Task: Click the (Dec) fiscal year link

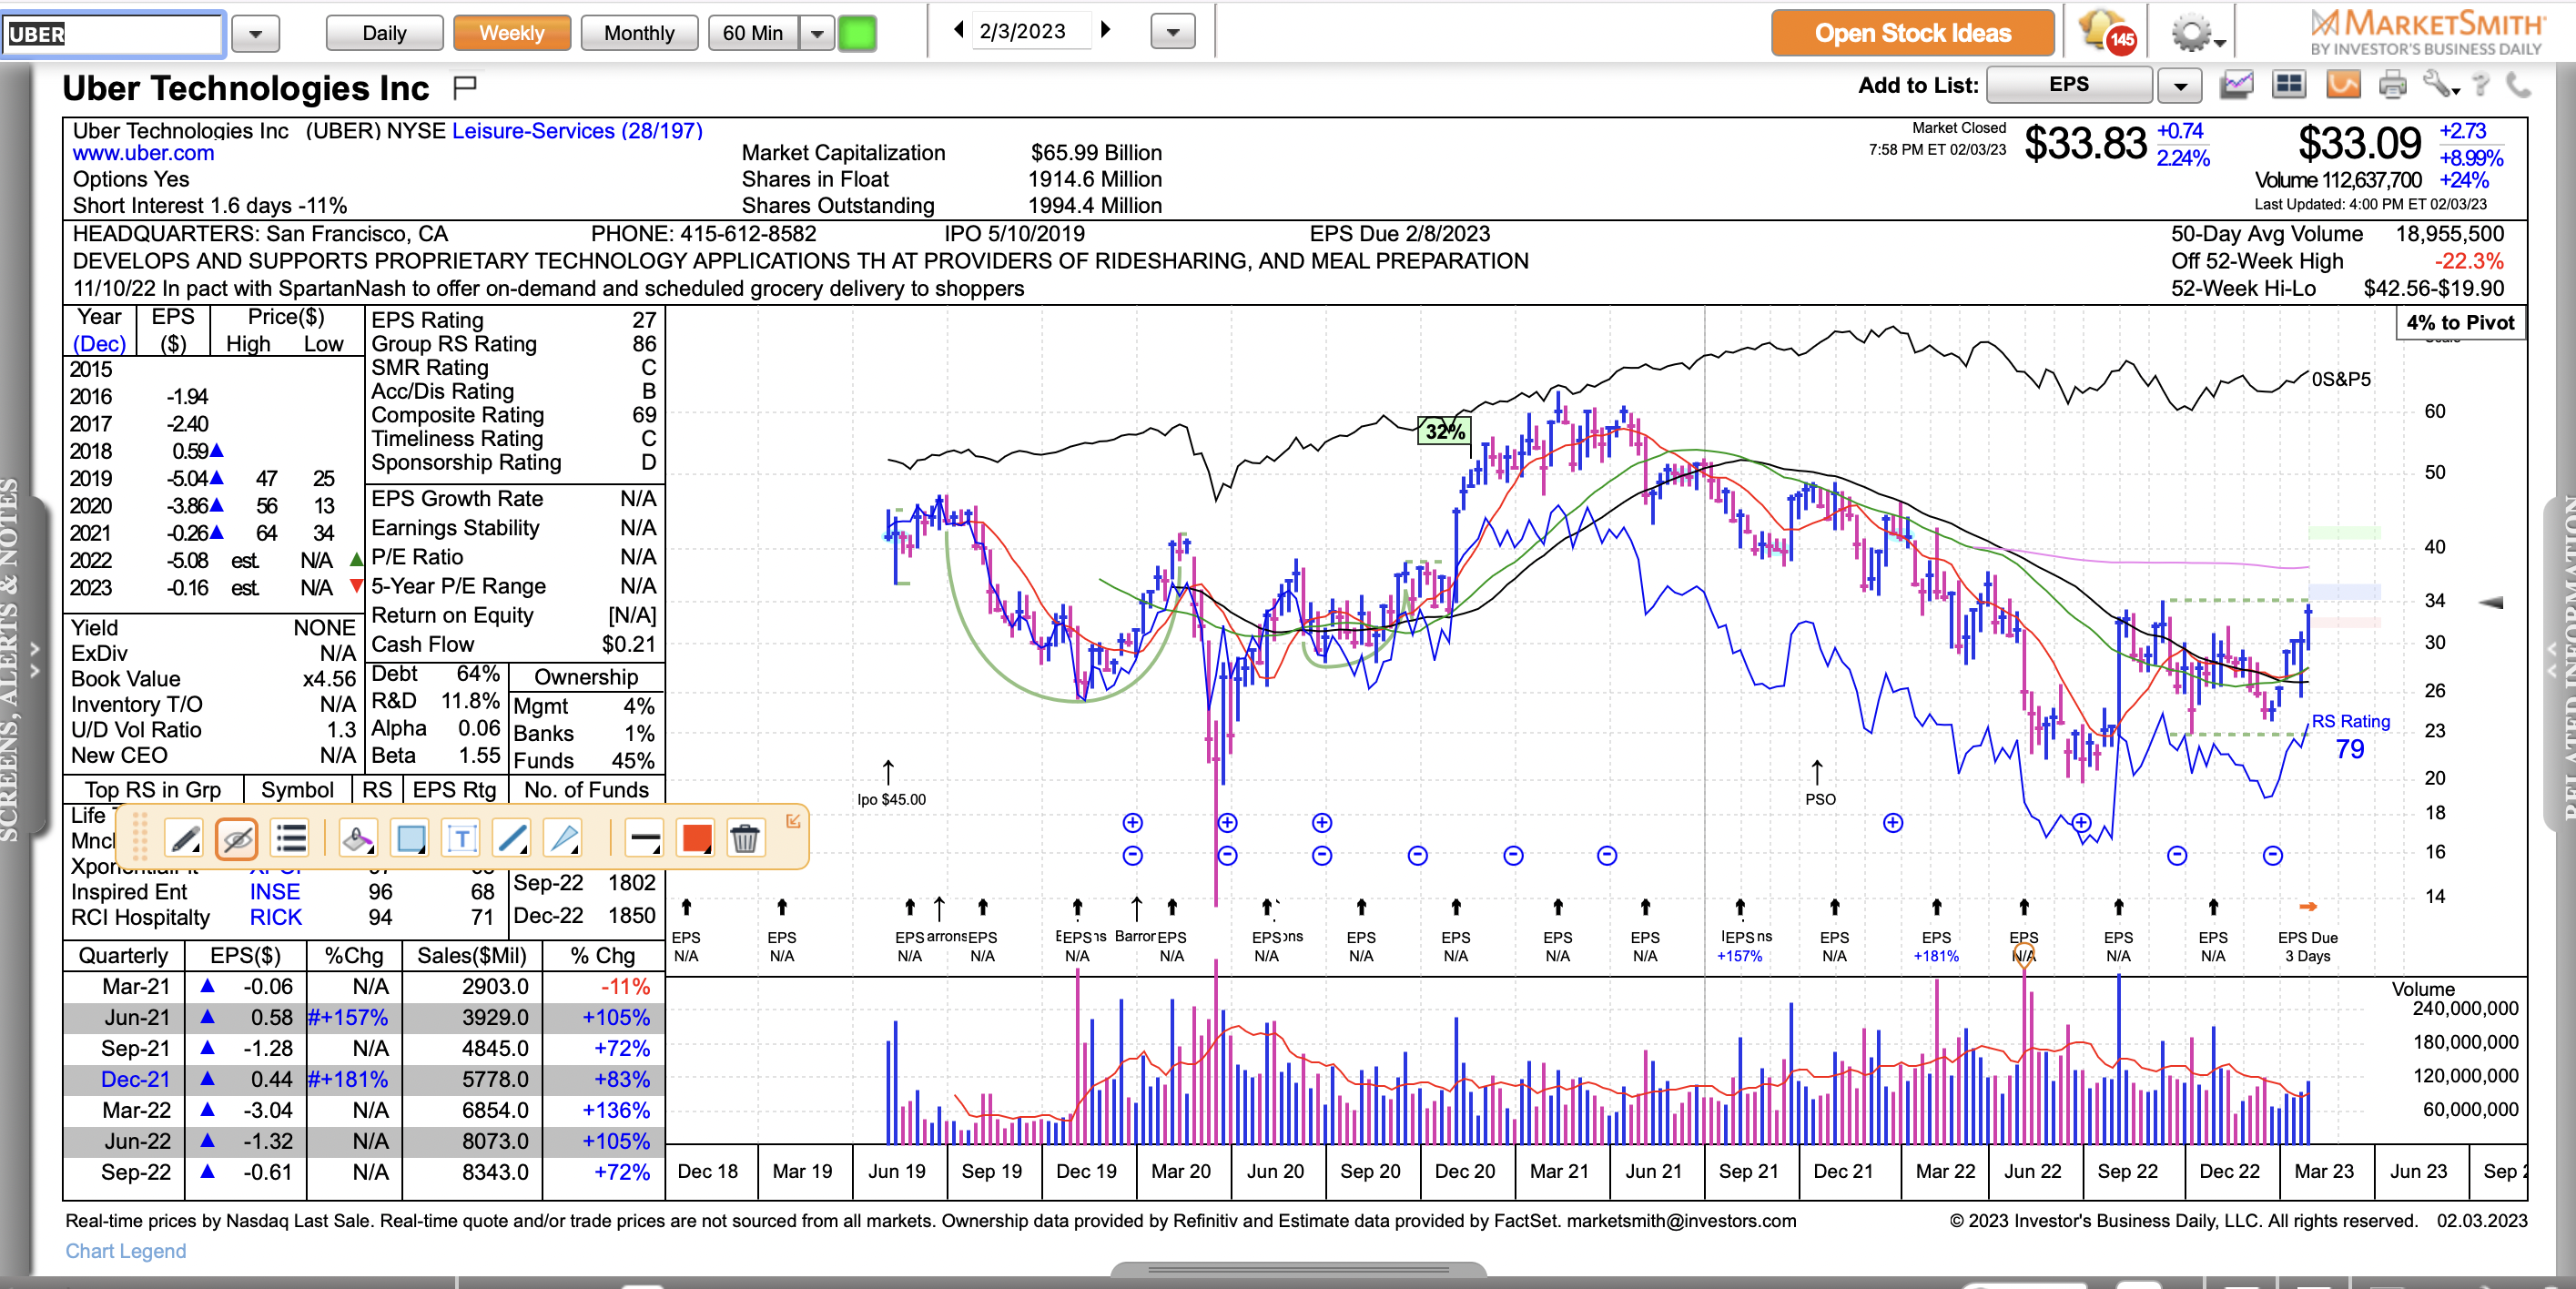Action: (99, 343)
